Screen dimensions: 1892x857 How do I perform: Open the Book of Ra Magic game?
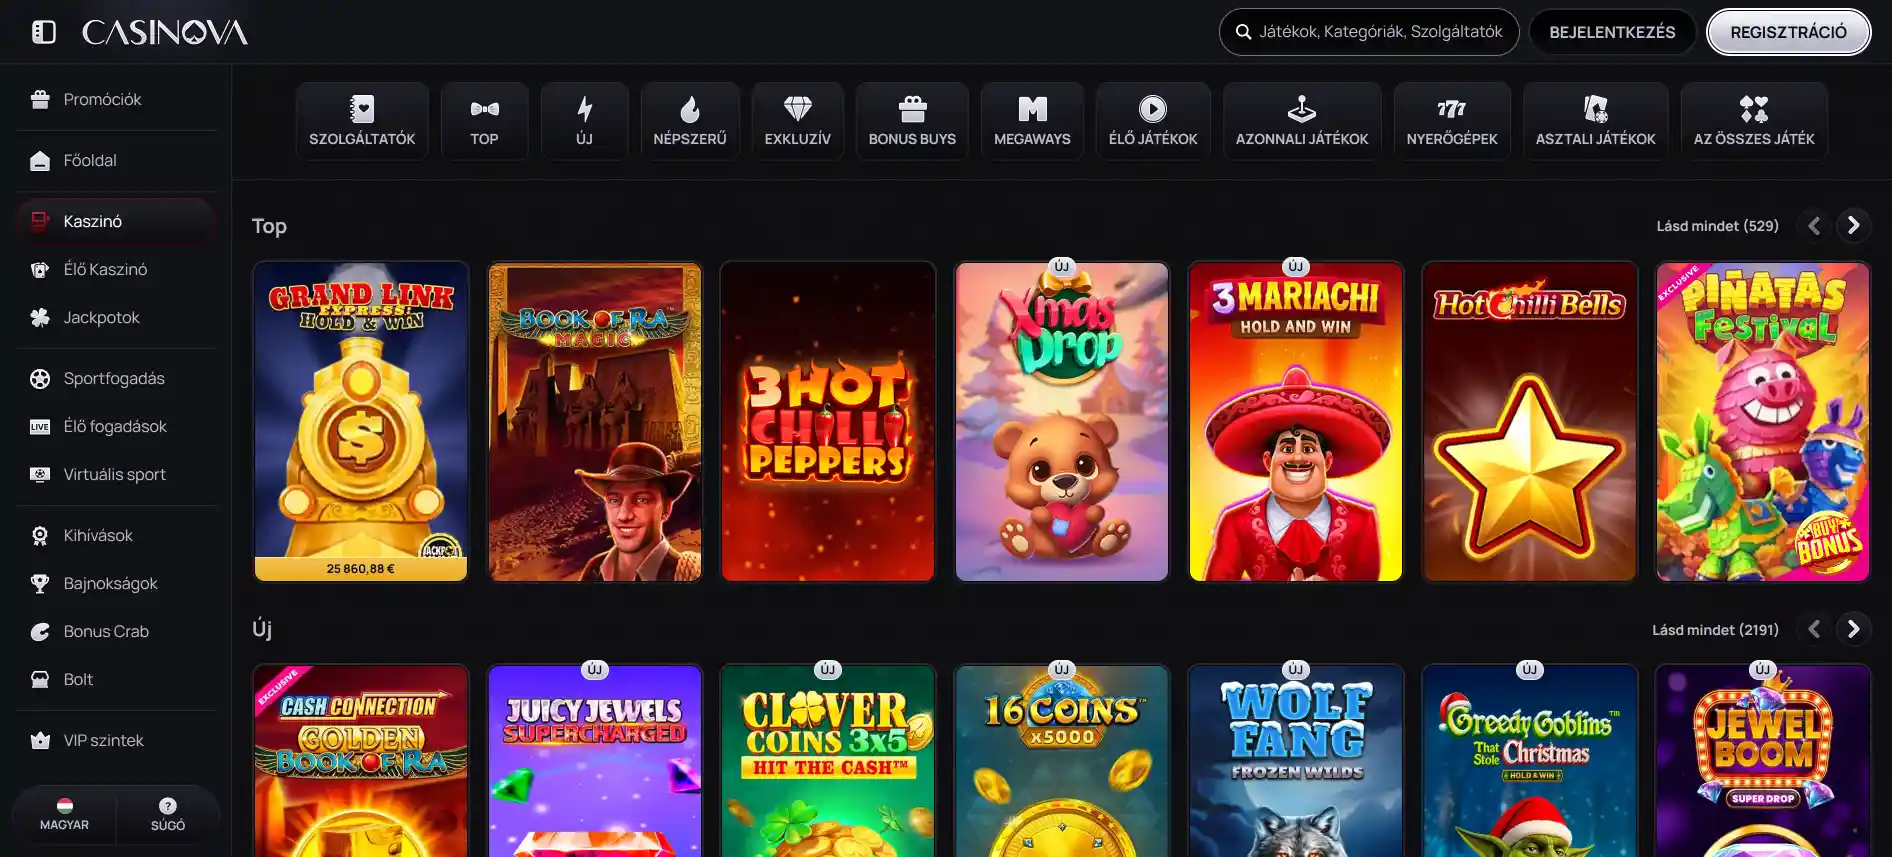click(595, 421)
